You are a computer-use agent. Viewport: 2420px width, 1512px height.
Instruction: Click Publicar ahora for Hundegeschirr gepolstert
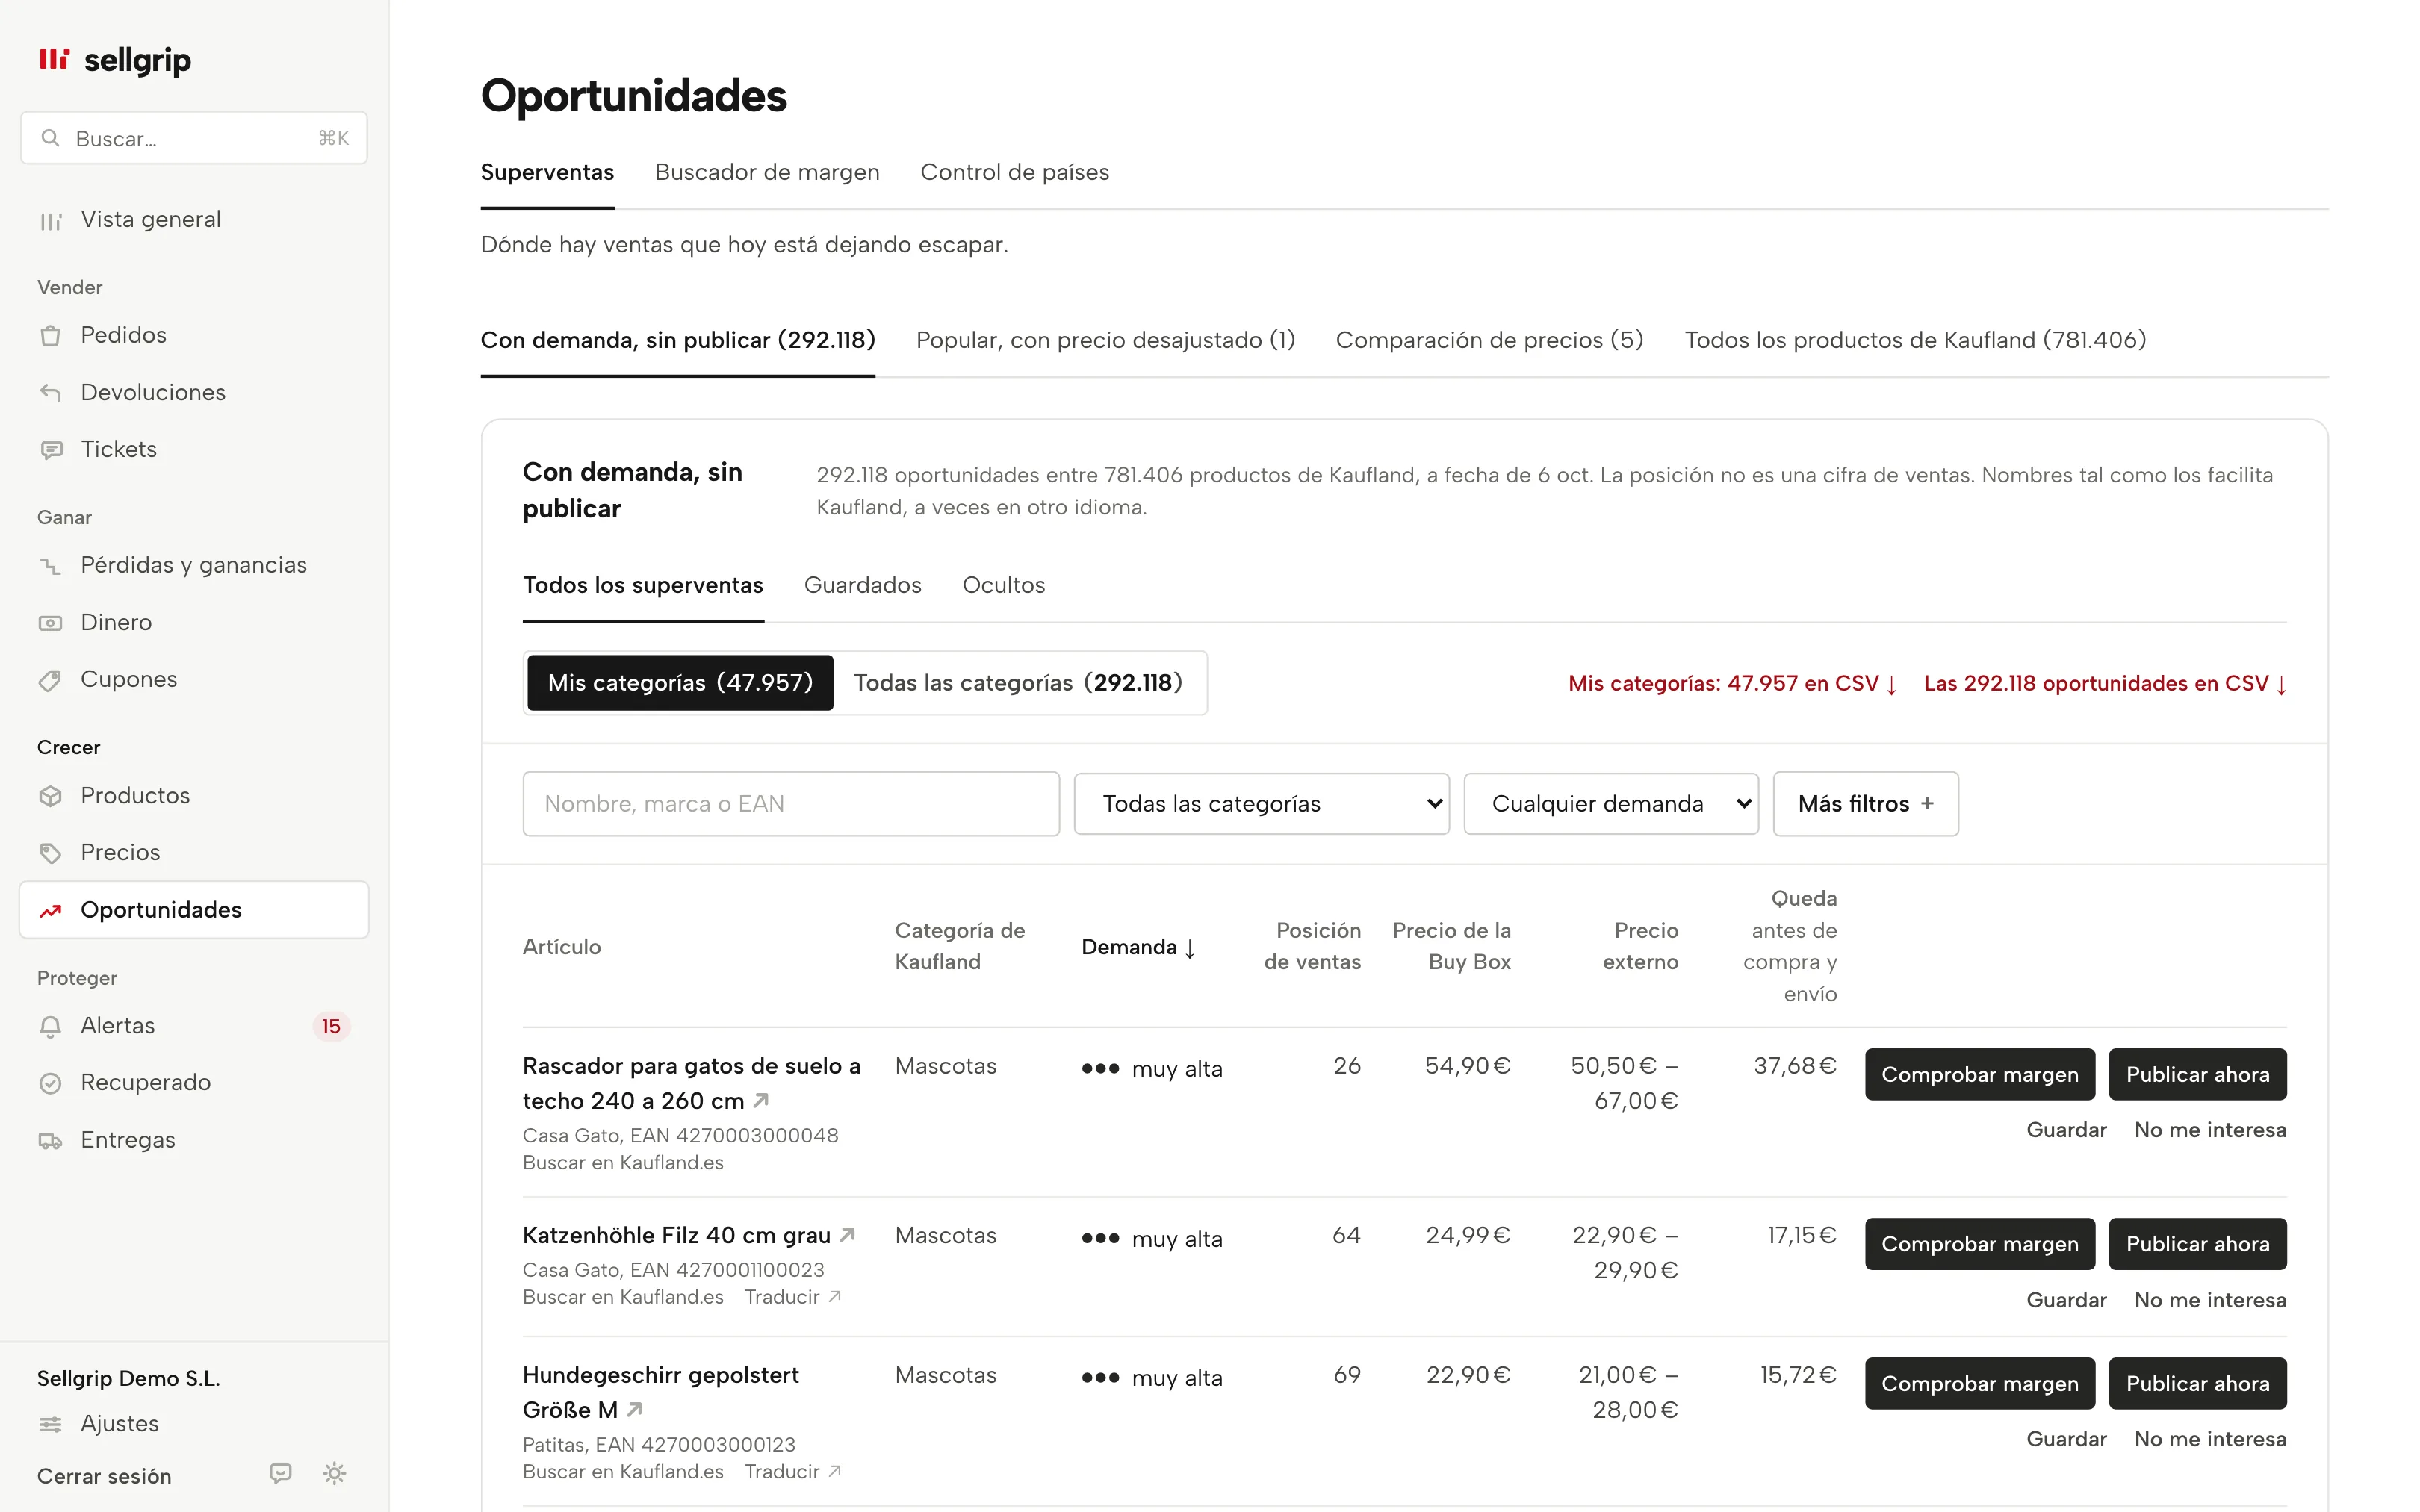coord(2197,1384)
